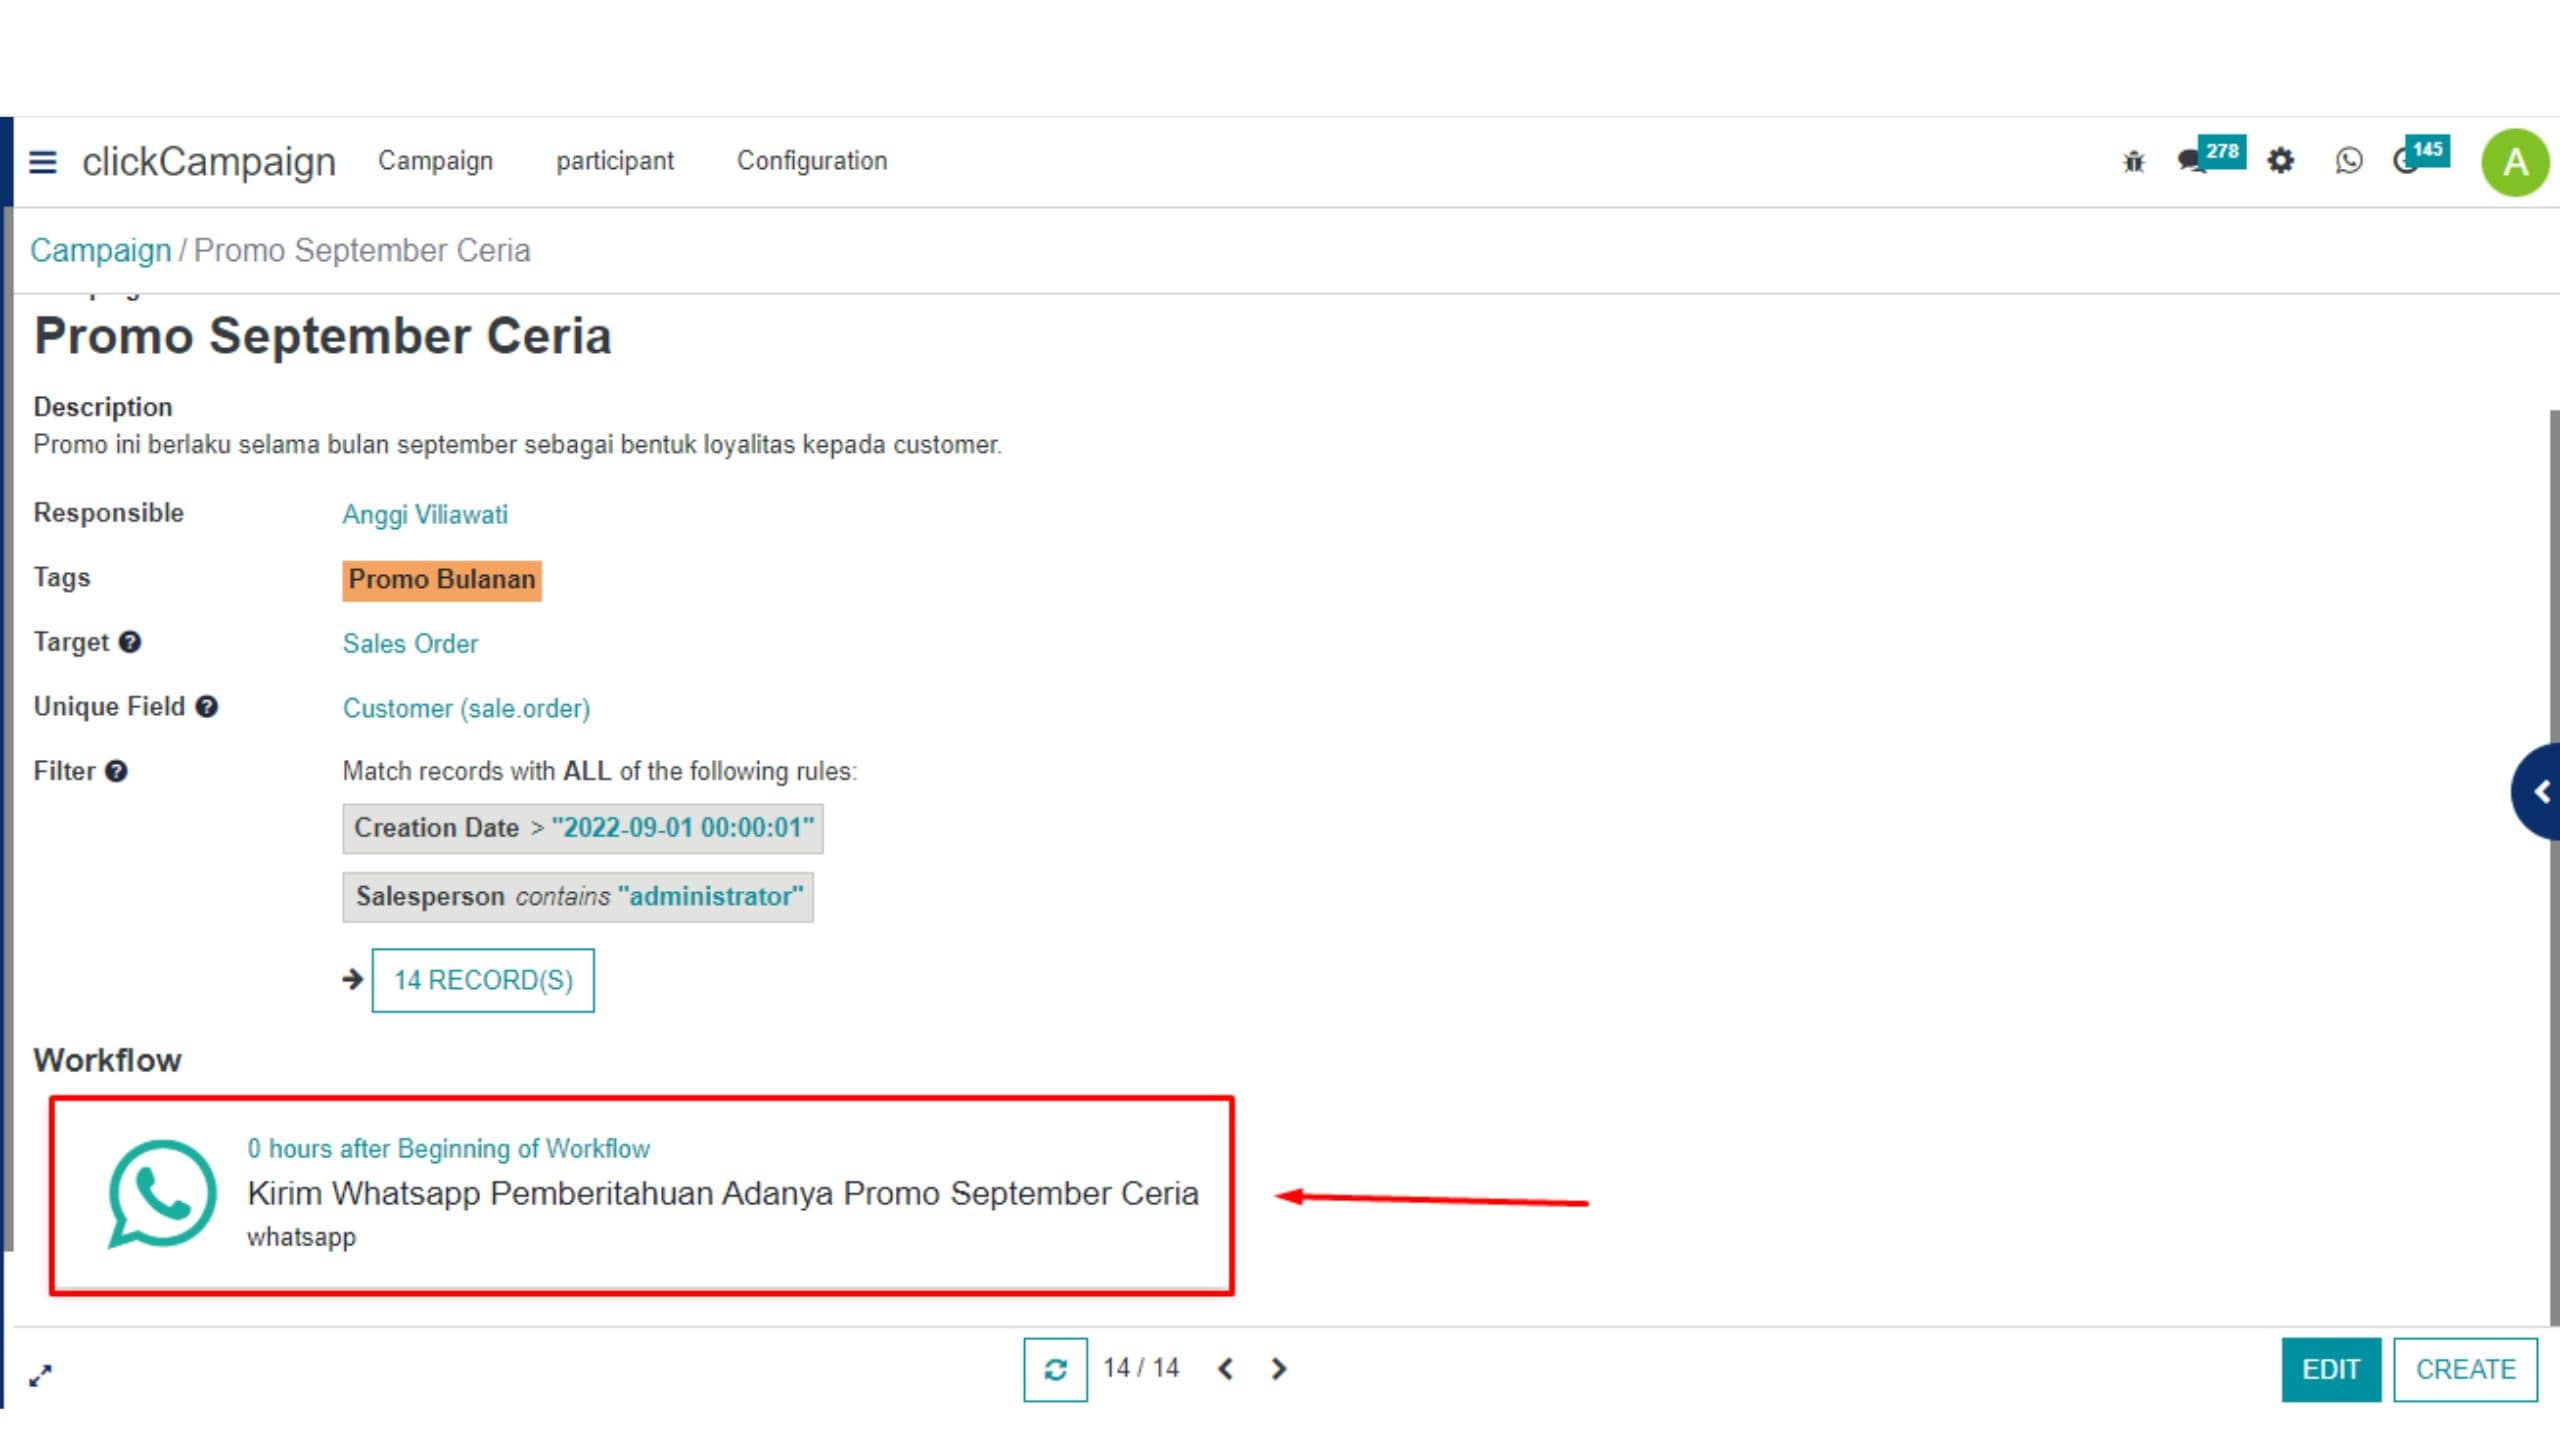Open the Campaign menu
This screenshot has width=2560, height=1440.
pyautogui.click(x=435, y=161)
